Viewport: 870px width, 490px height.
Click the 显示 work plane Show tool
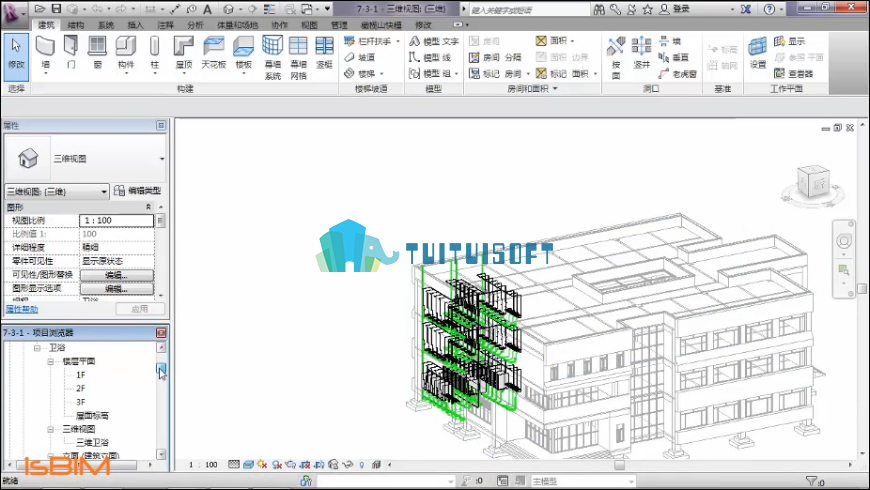(x=790, y=41)
